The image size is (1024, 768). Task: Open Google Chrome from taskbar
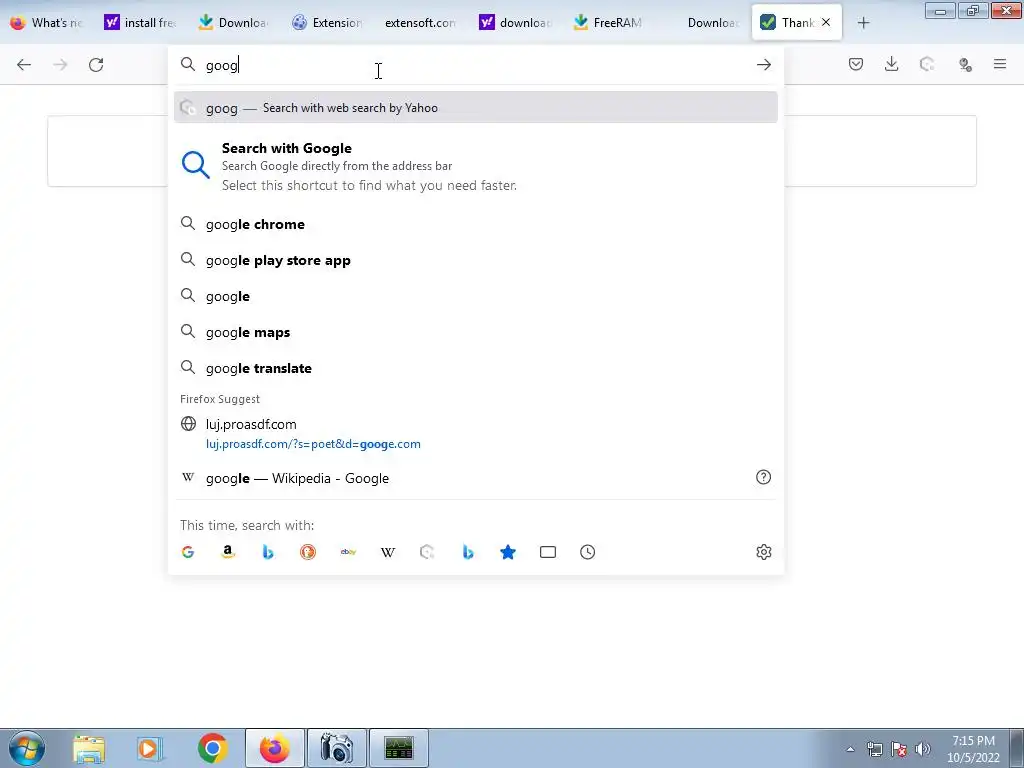click(212, 748)
